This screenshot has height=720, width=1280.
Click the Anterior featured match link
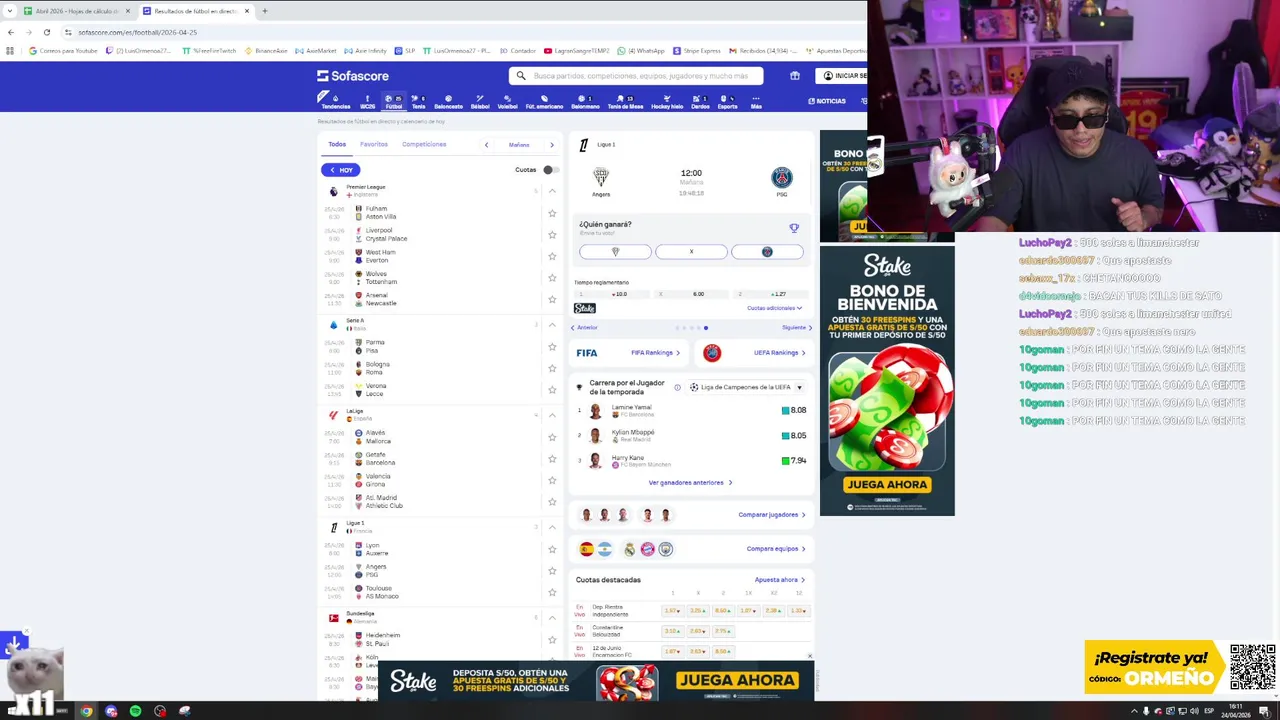(x=584, y=328)
